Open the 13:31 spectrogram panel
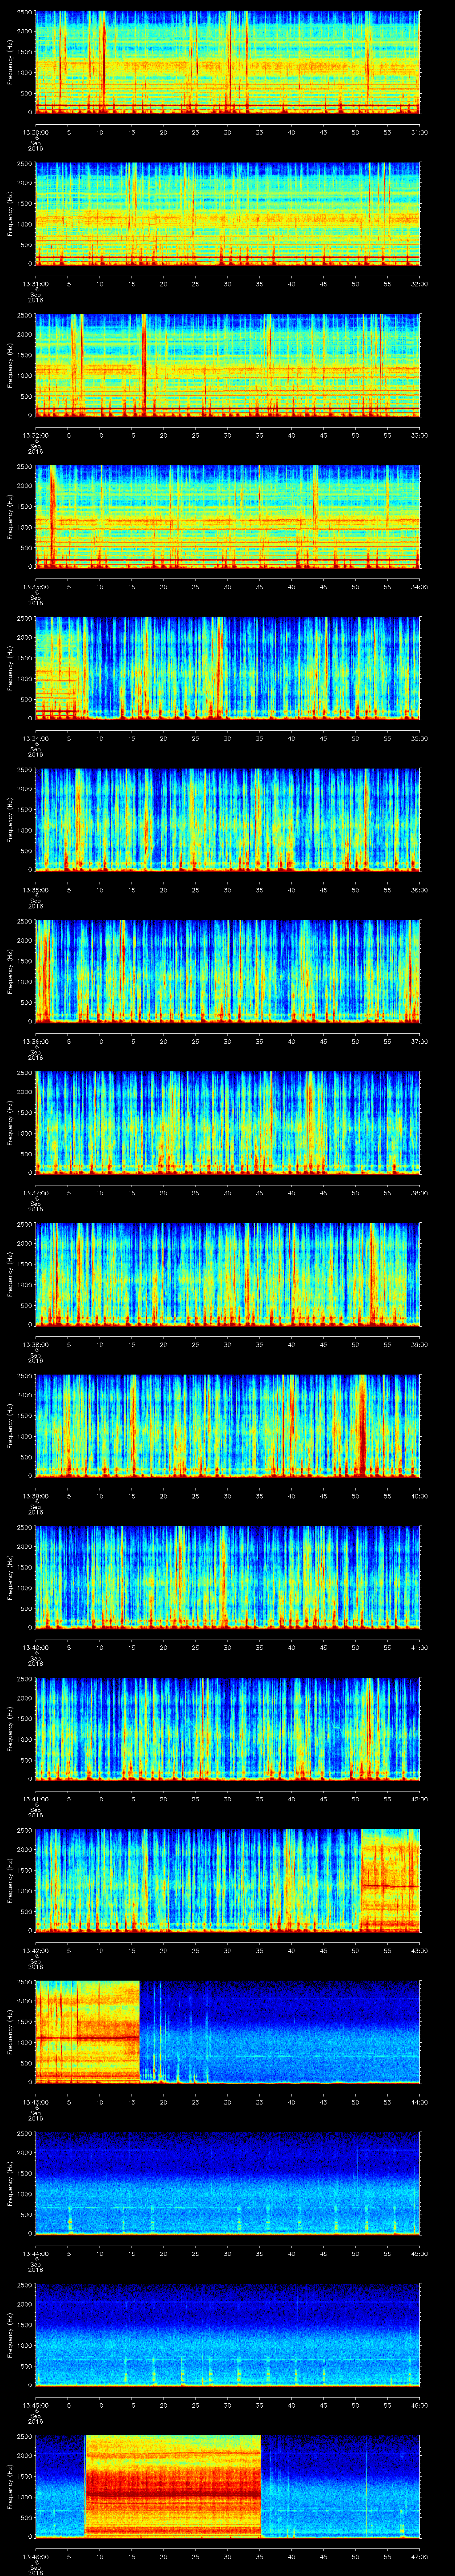 228,212
